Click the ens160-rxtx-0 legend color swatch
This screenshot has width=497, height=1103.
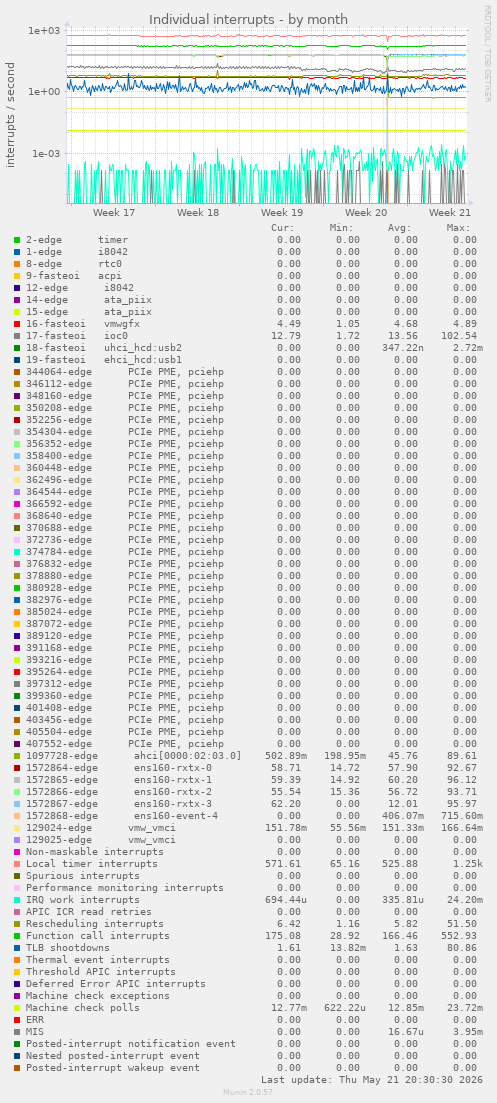coord(16,767)
